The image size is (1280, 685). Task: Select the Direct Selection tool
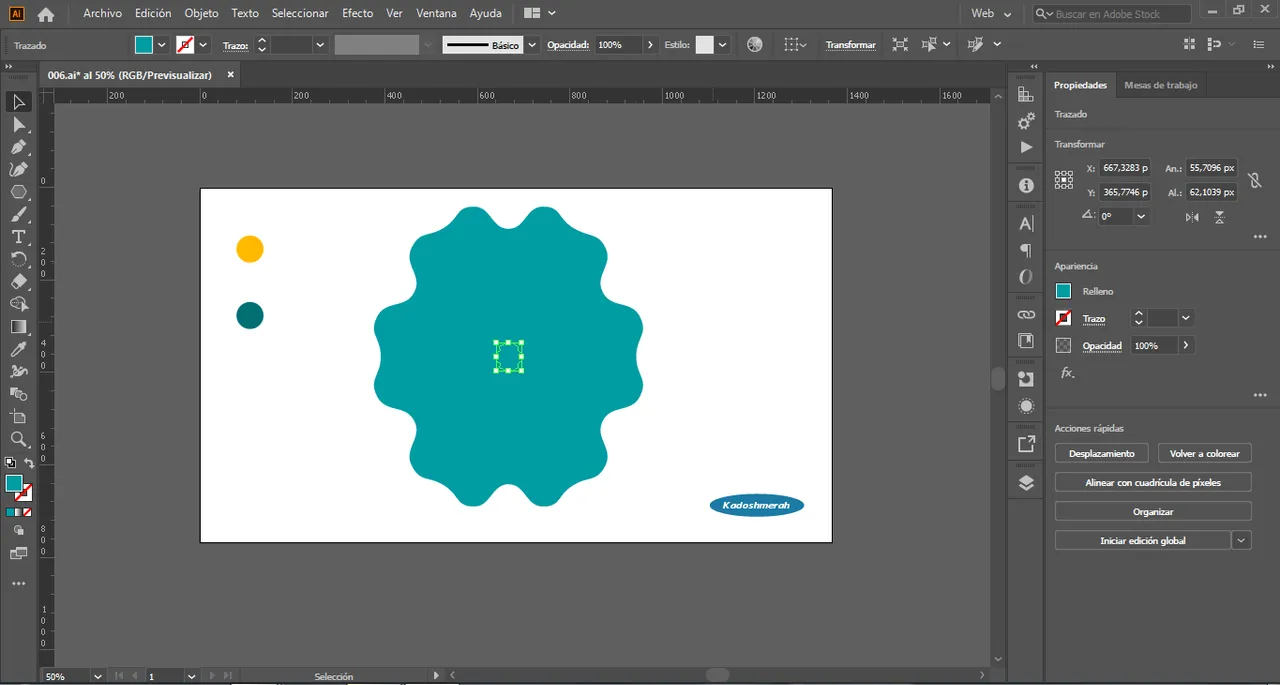click(x=18, y=125)
